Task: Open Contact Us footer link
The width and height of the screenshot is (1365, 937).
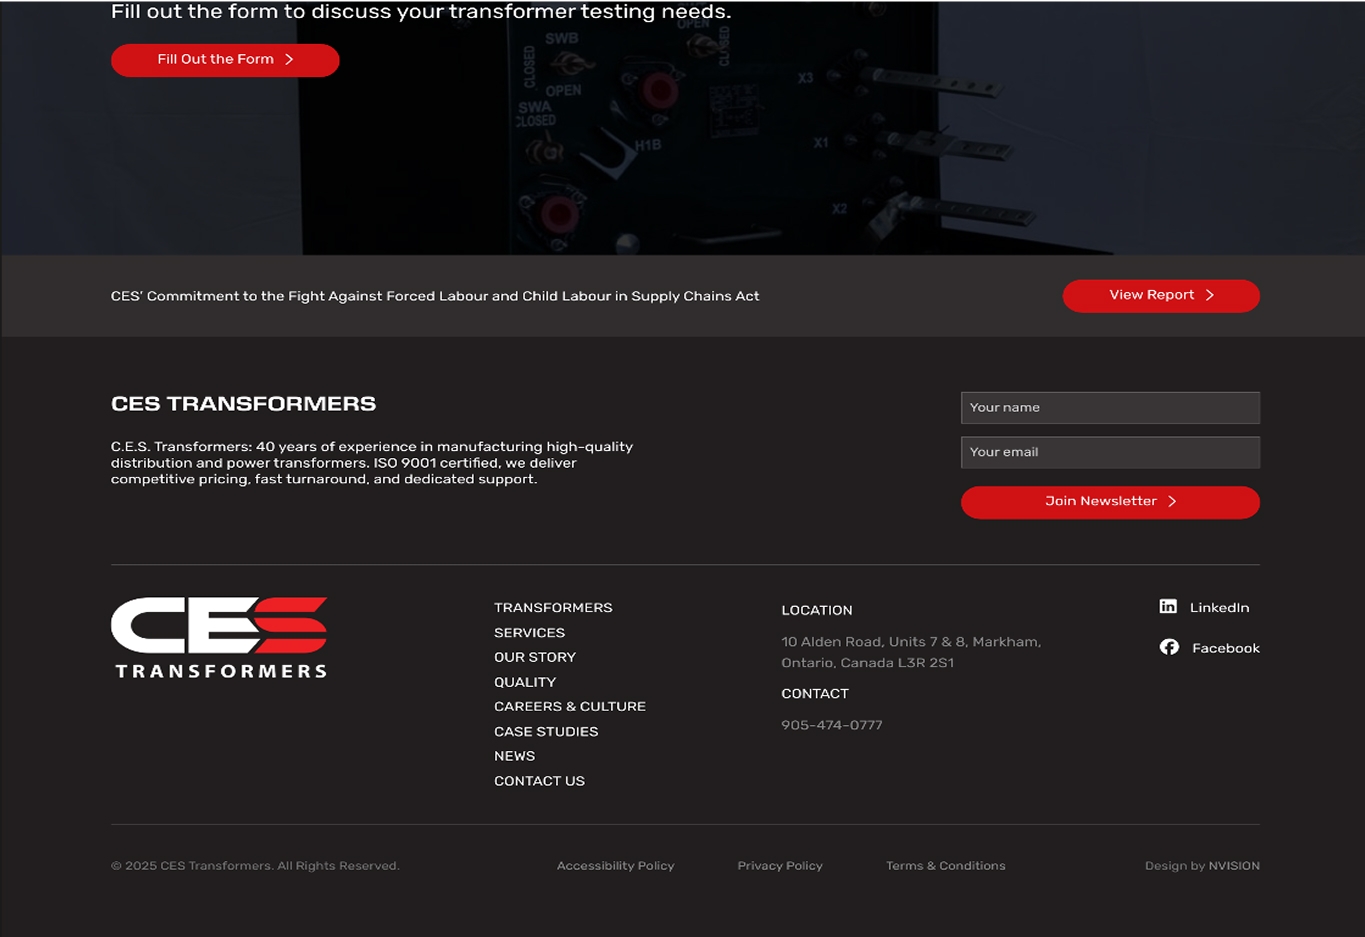Action: (539, 781)
